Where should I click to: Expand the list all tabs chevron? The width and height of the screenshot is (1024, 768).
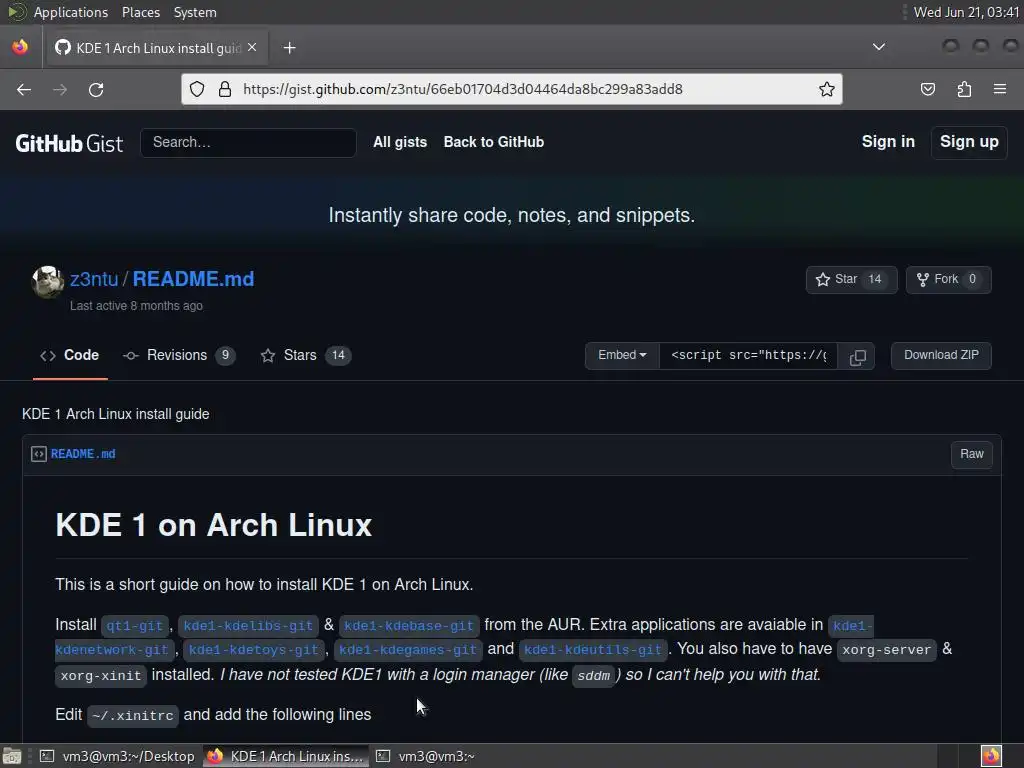(x=879, y=47)
